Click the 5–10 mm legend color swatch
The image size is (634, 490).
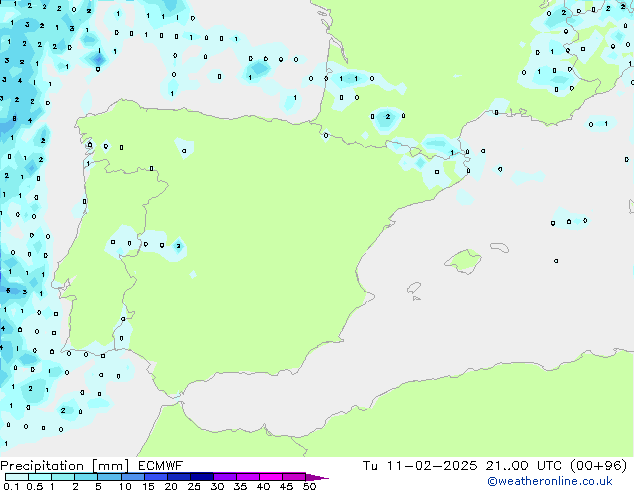(x=109, y=477)
